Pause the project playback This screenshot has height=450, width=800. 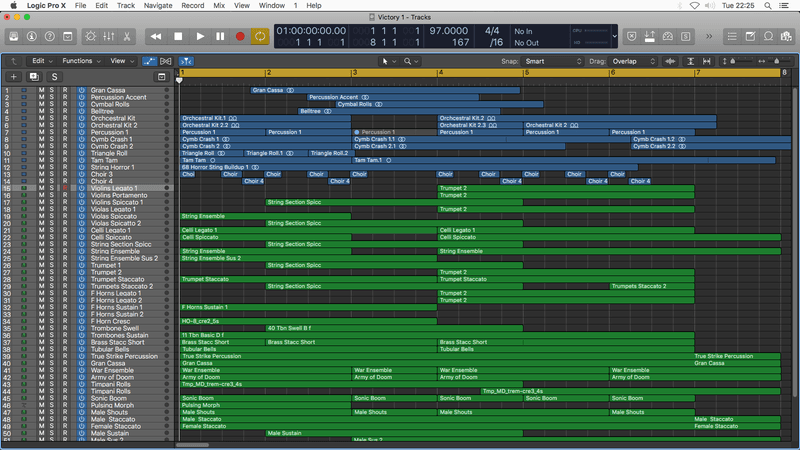(x=220, y=36)
